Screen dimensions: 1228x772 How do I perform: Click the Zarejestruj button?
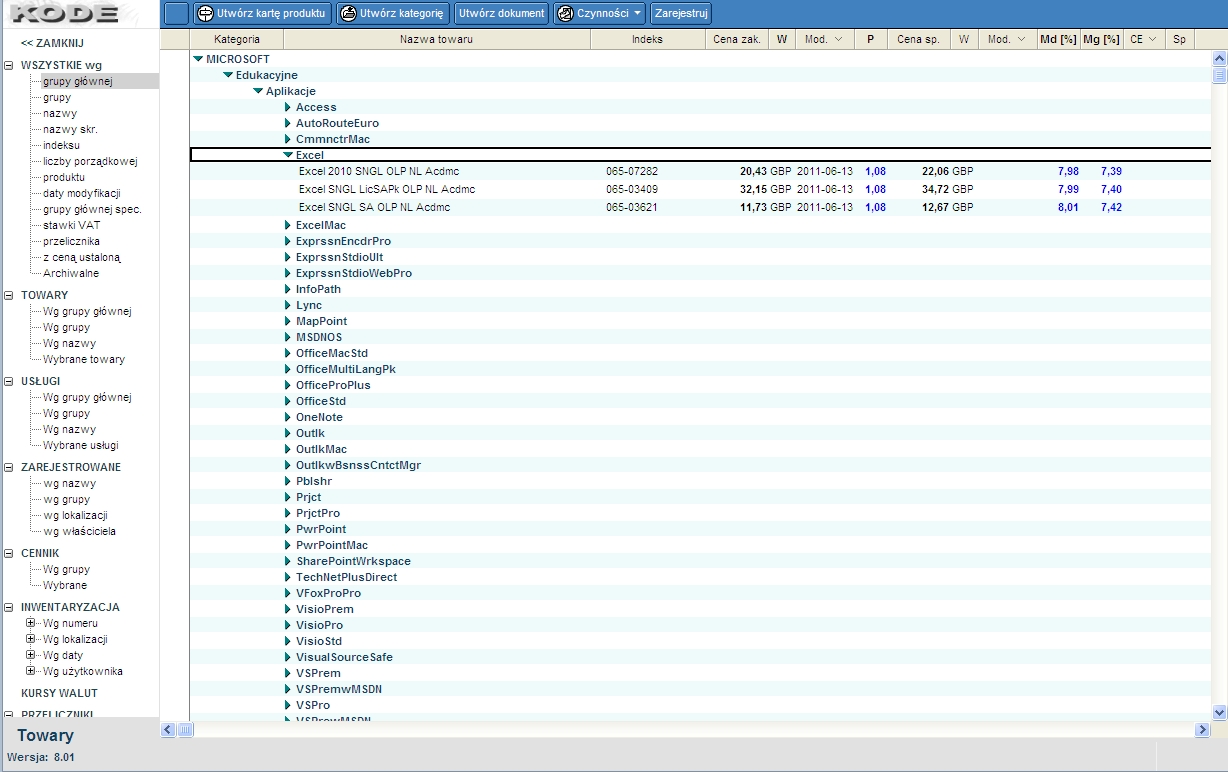(681, 14)
